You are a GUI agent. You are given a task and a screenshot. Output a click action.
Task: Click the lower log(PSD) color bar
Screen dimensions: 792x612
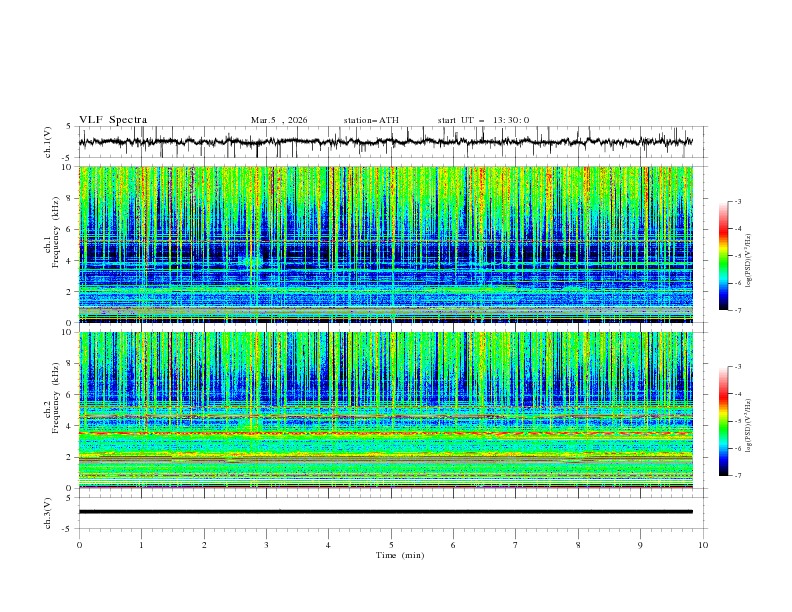[x=723, y=421]
